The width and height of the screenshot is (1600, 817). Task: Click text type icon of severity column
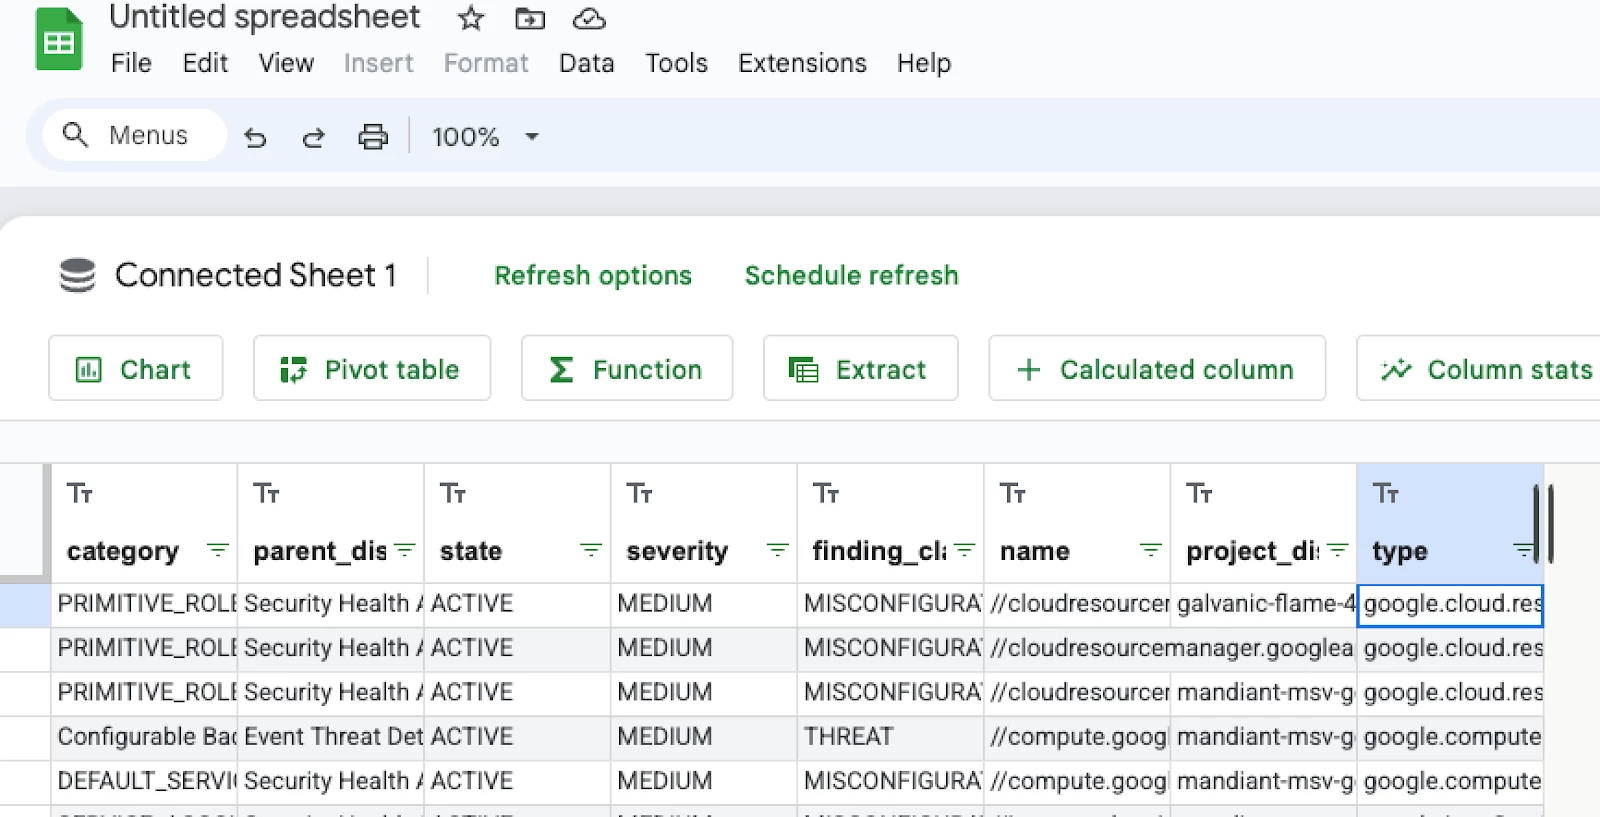pos(640,493)
